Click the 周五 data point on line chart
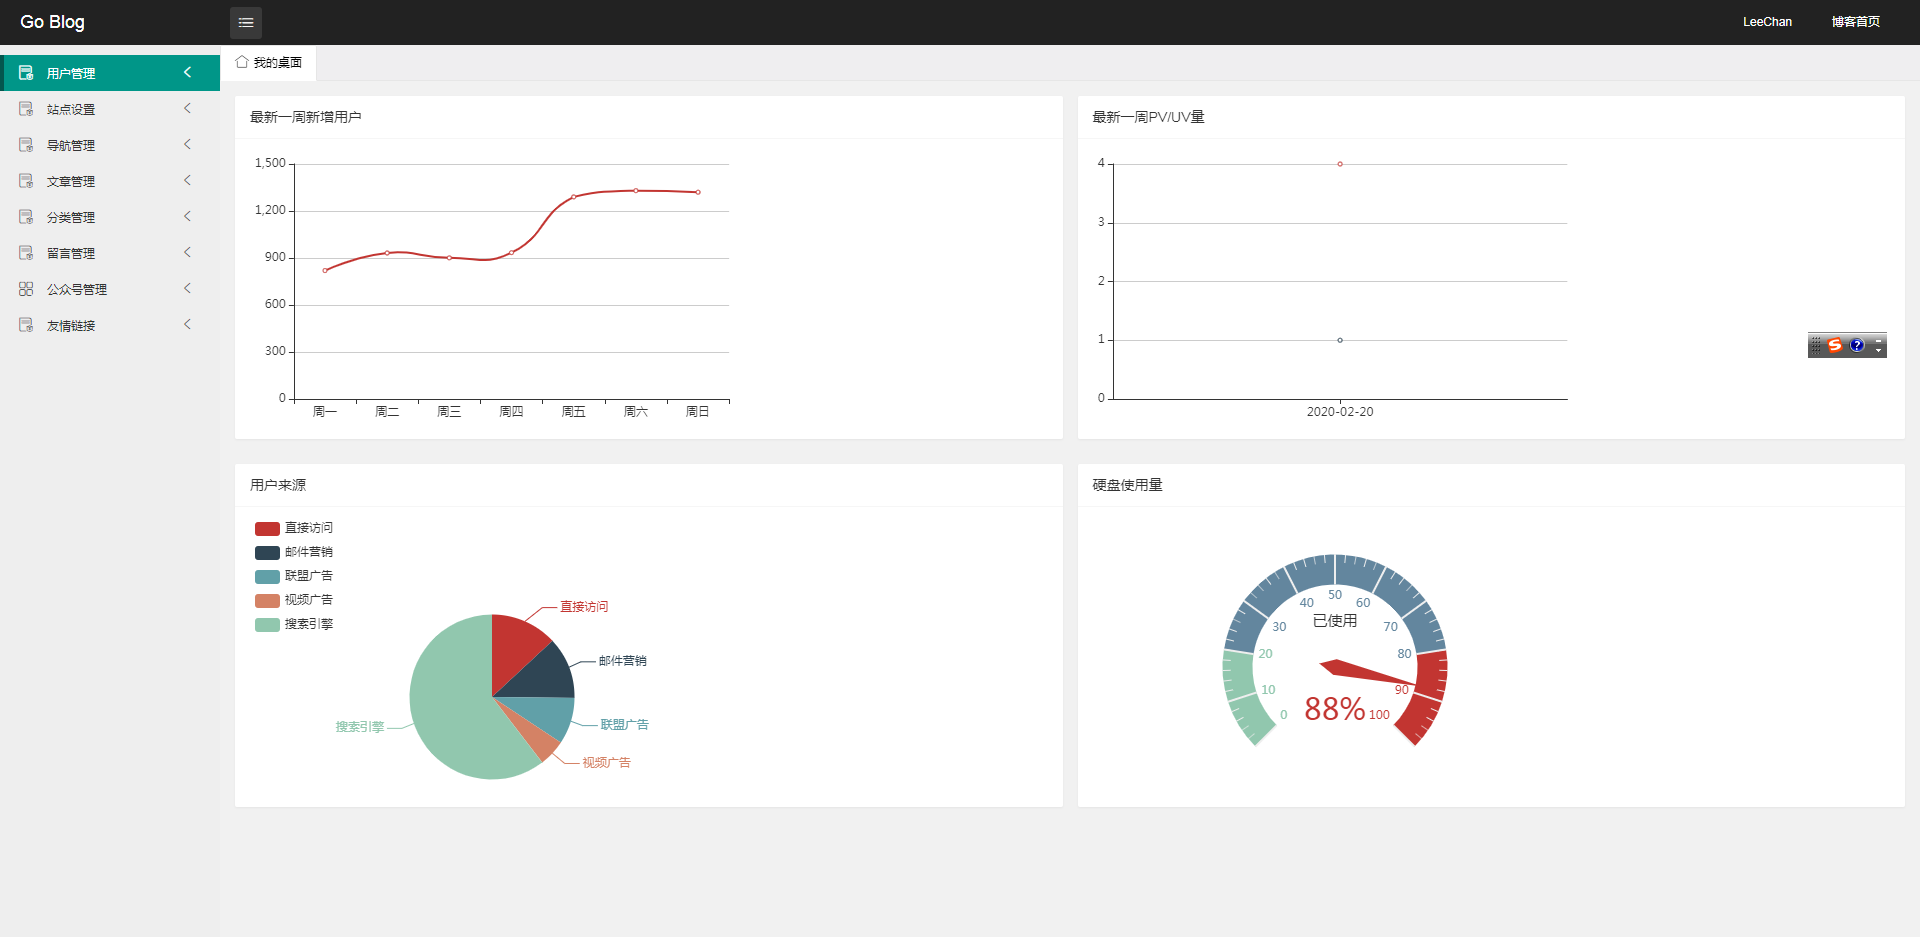 574,197
